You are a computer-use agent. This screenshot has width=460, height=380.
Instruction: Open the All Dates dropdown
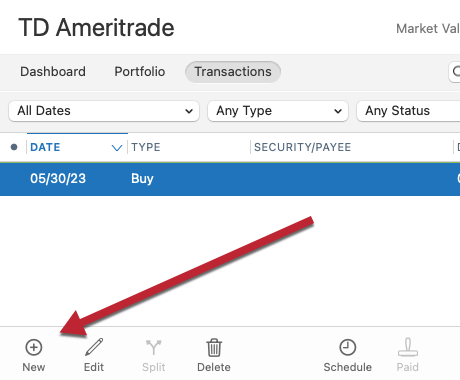coord(104,111)
